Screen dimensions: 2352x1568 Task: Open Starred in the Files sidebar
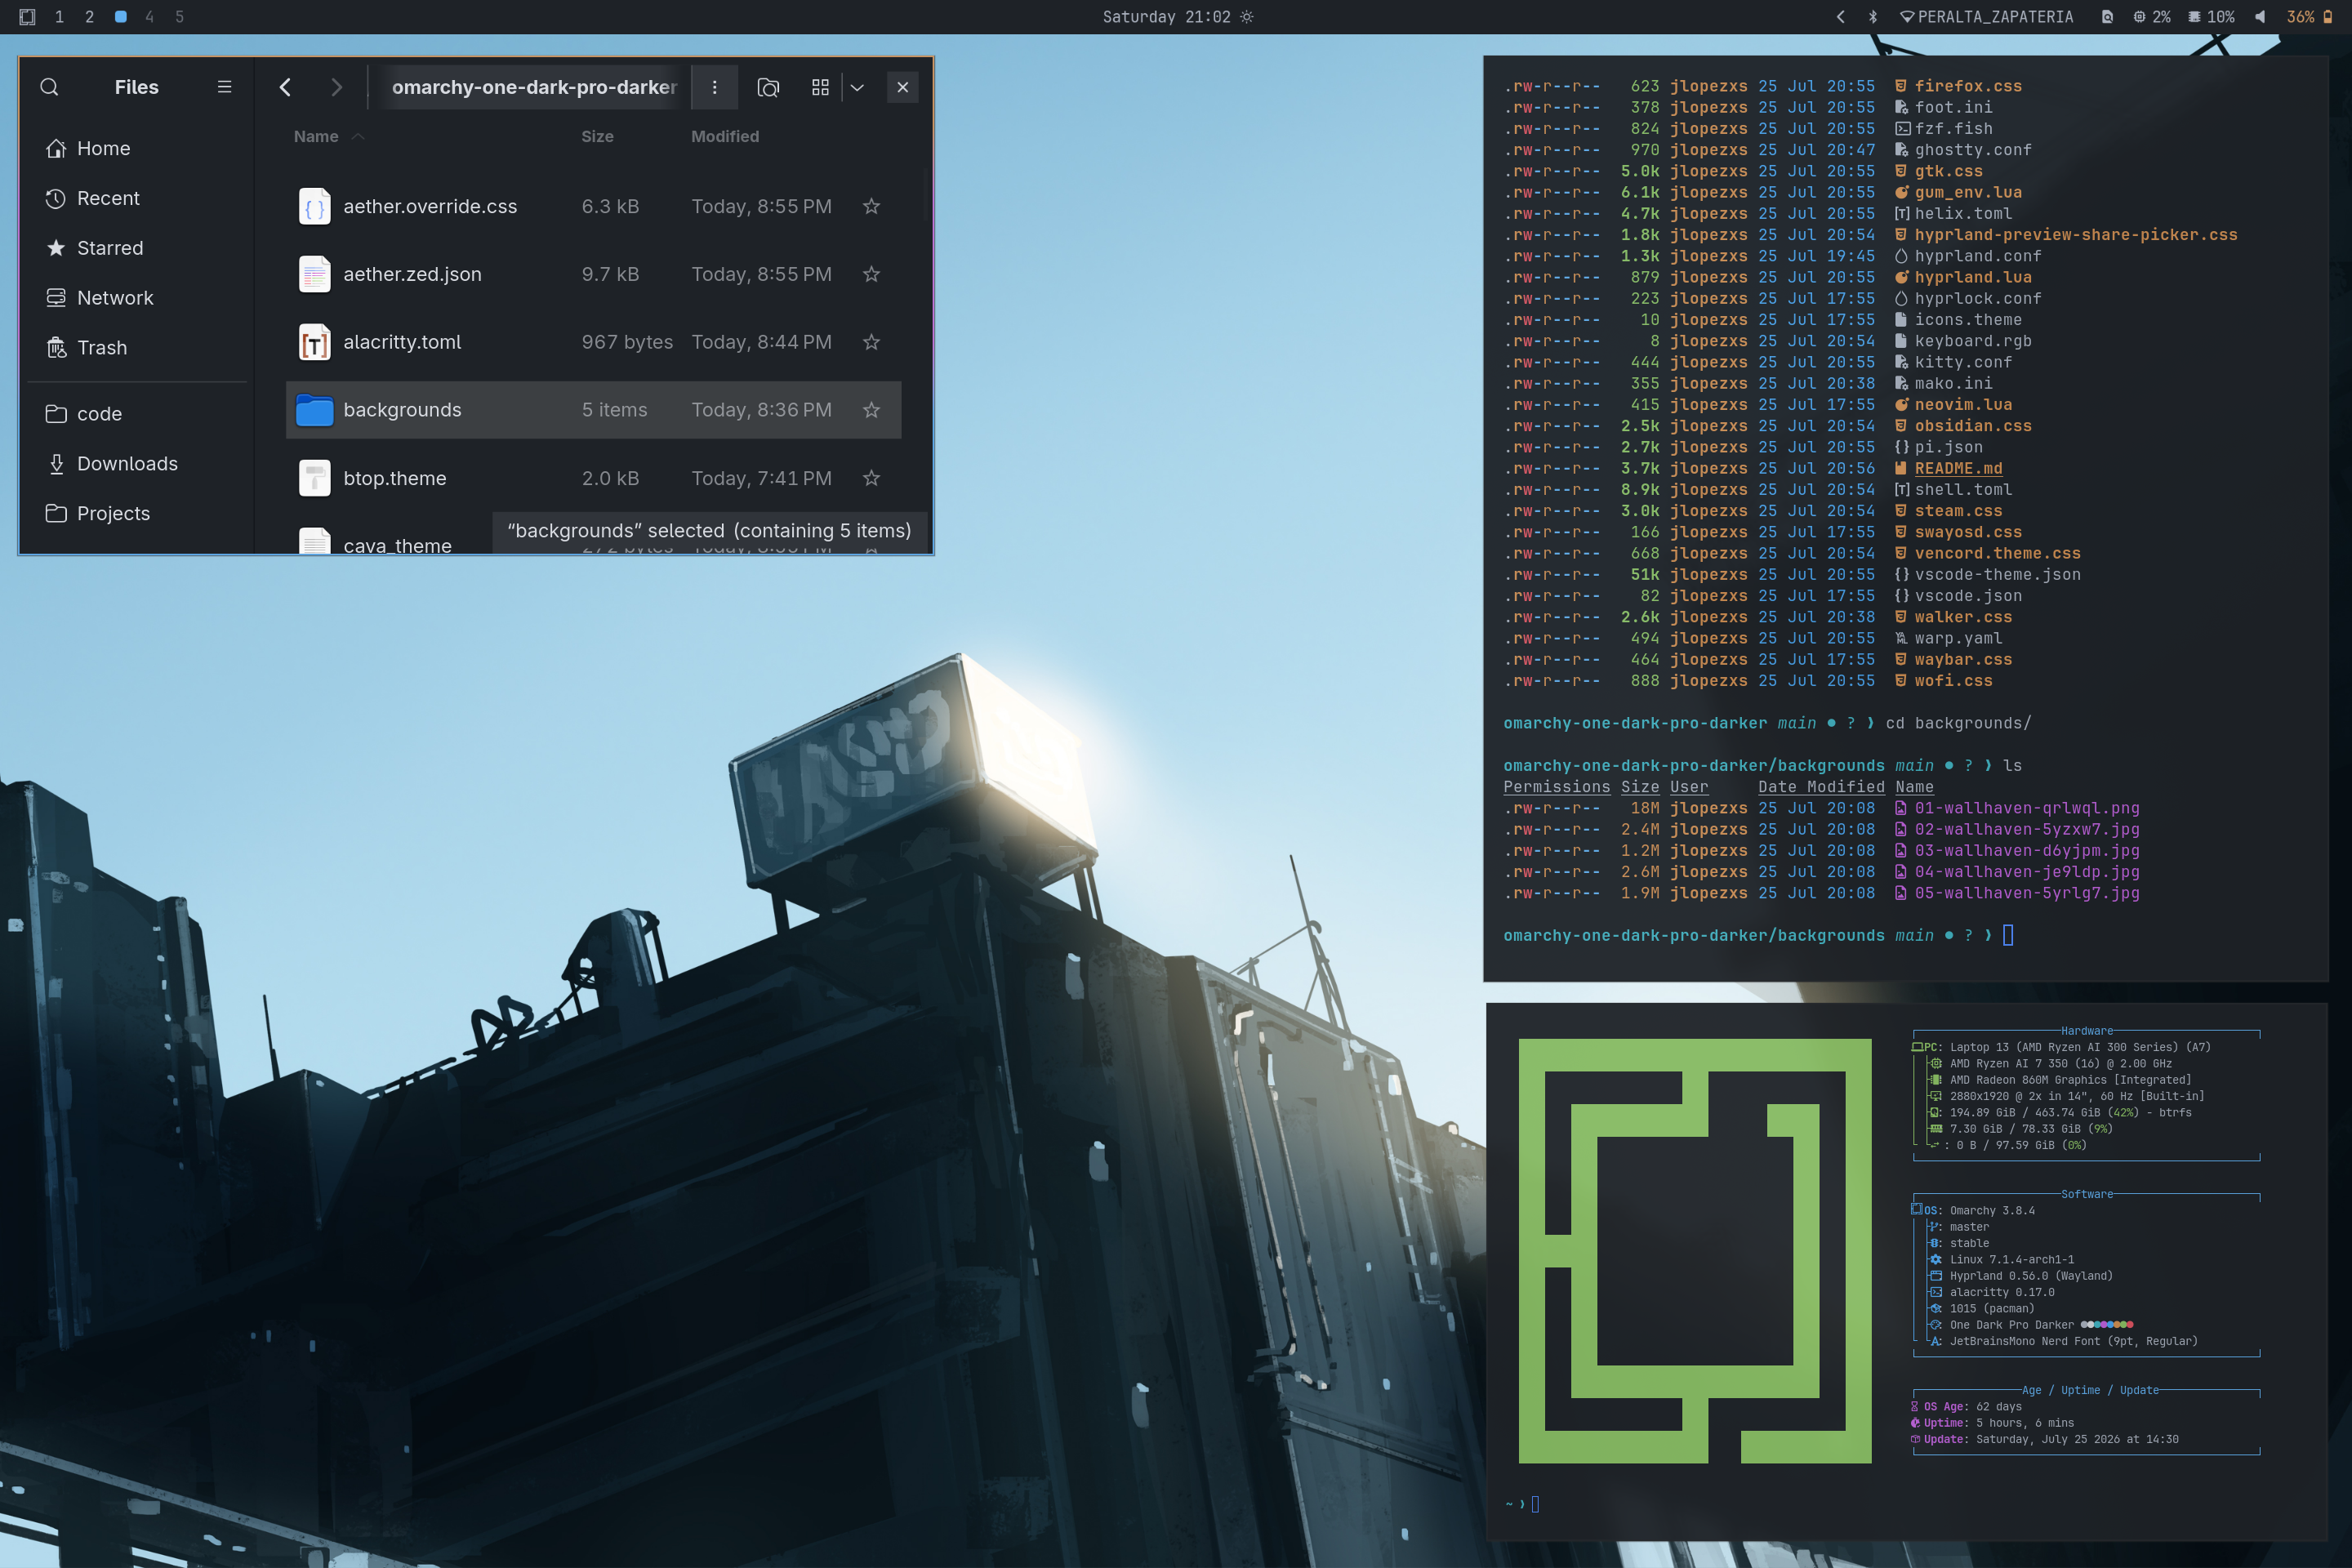pos(137,248)
